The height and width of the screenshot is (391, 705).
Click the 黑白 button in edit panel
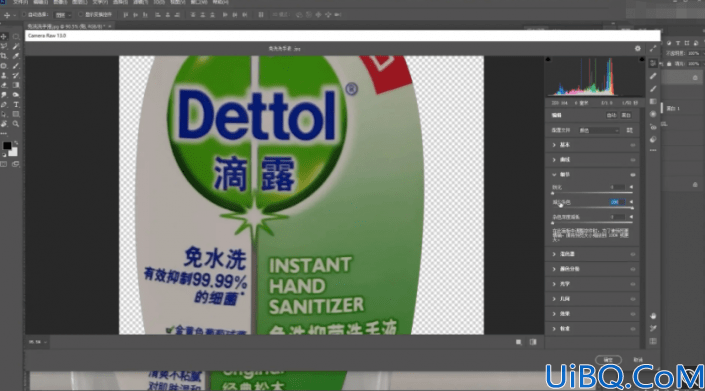click(x=626, y=116)
